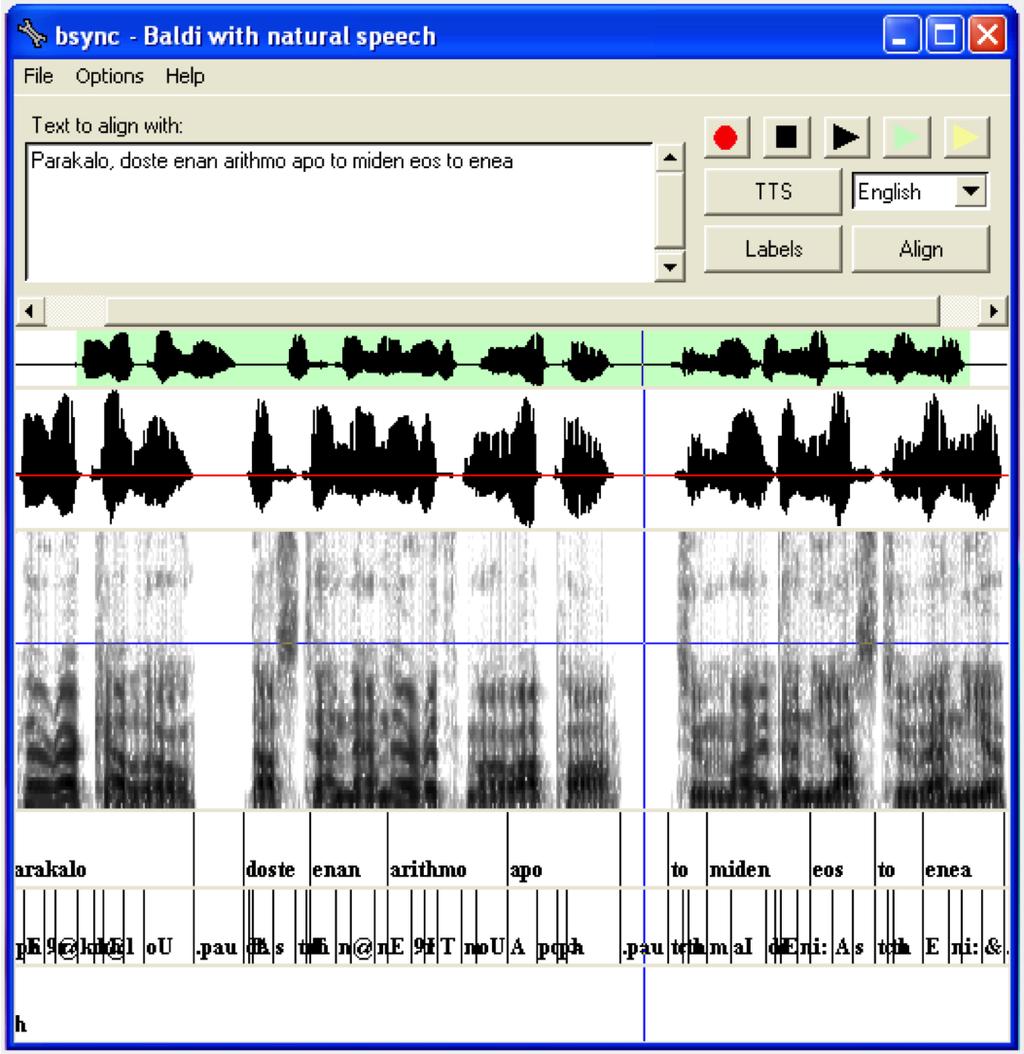
Task: Minimize the bsync window
Action: pos(901,34)
